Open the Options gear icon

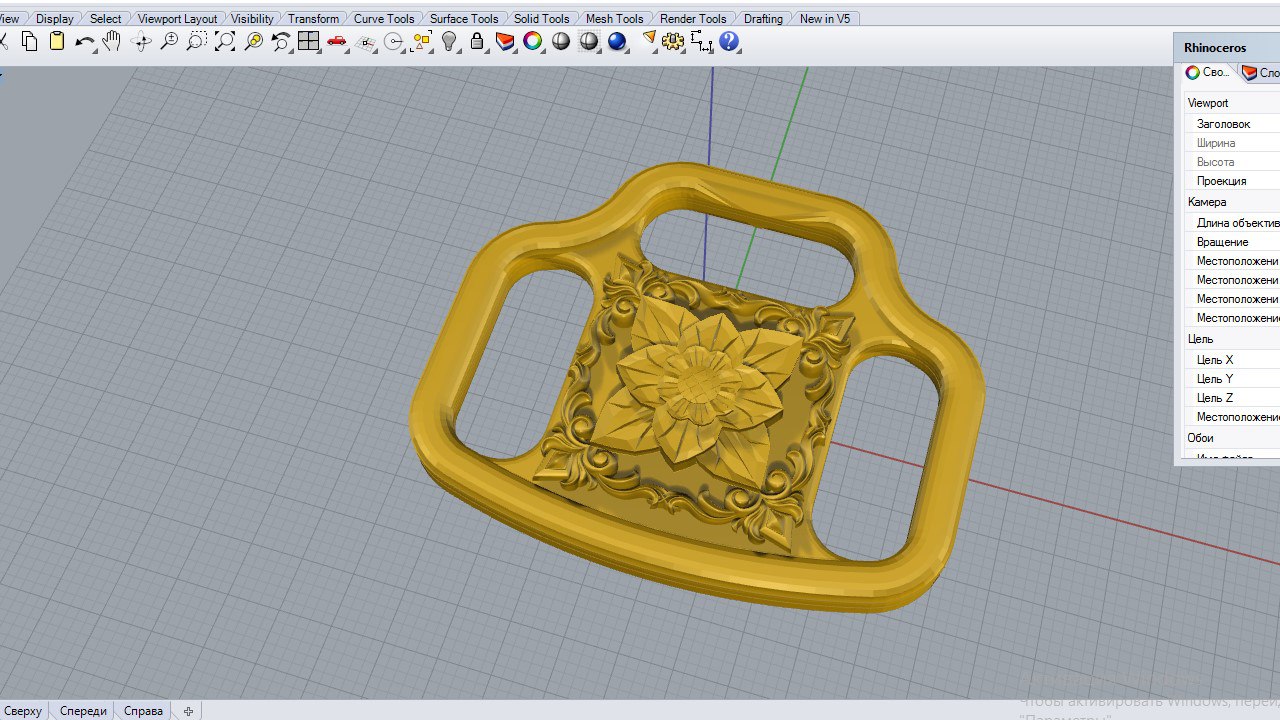673,42
